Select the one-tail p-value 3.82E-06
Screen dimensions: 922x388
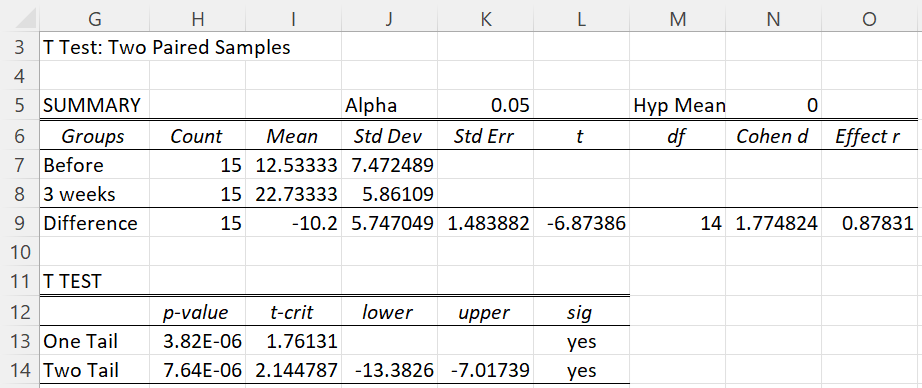[x=198, y=341]
